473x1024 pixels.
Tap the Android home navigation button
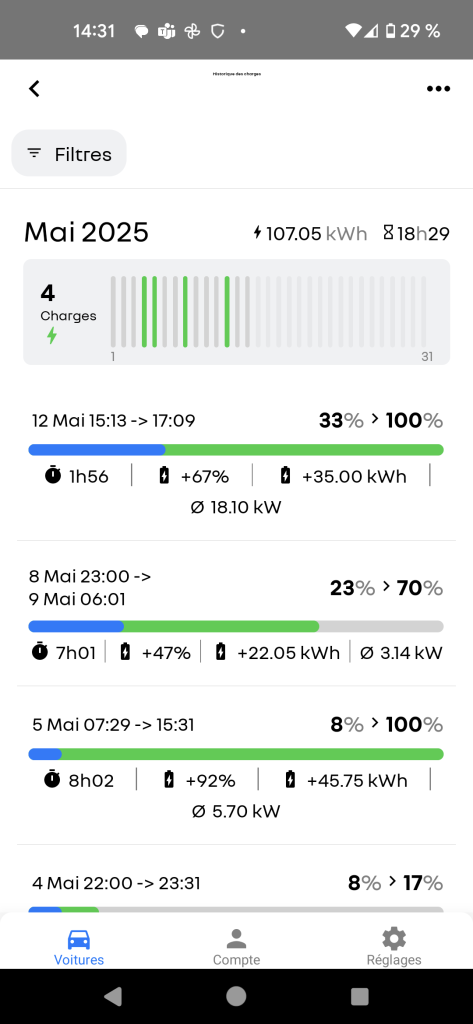(236, 996)
